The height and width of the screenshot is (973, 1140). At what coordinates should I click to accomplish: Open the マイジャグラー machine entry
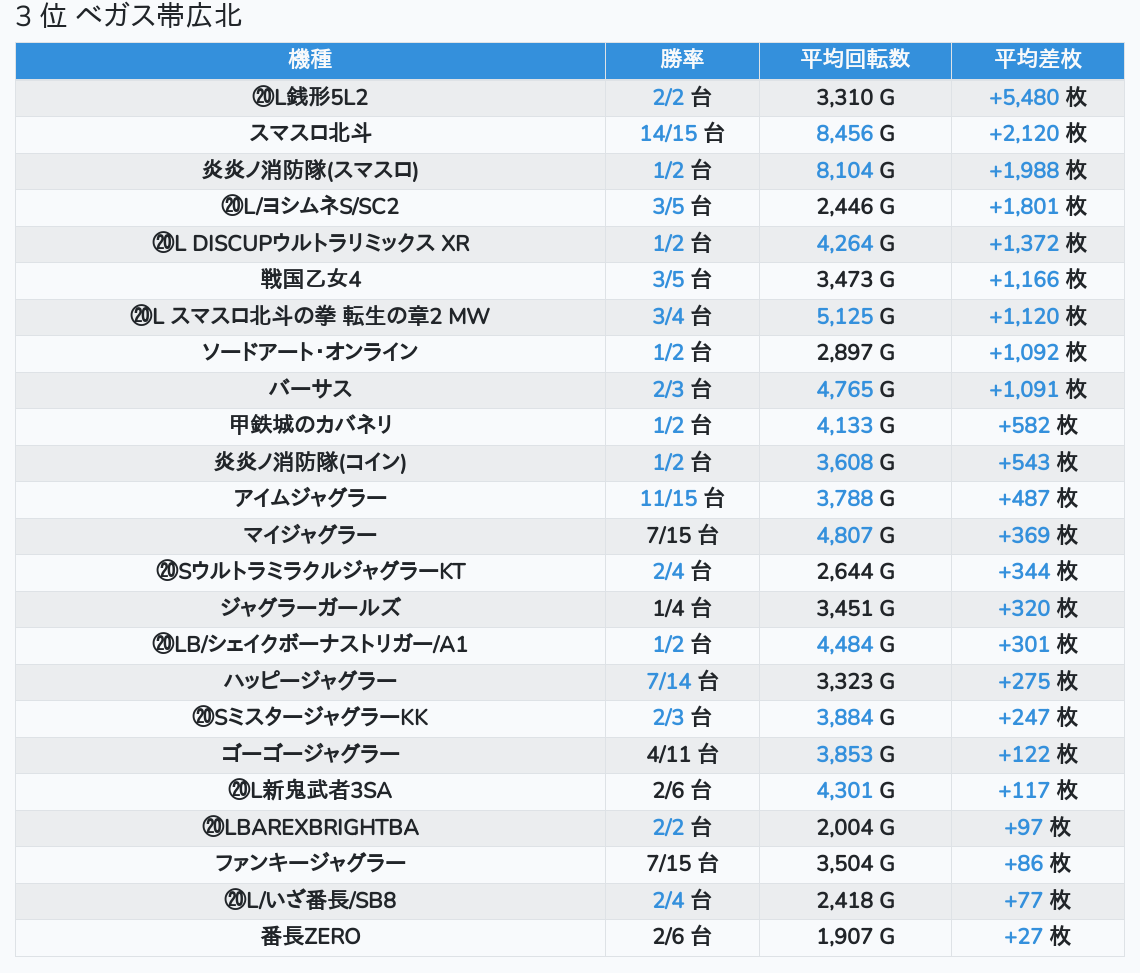(310, 535)
